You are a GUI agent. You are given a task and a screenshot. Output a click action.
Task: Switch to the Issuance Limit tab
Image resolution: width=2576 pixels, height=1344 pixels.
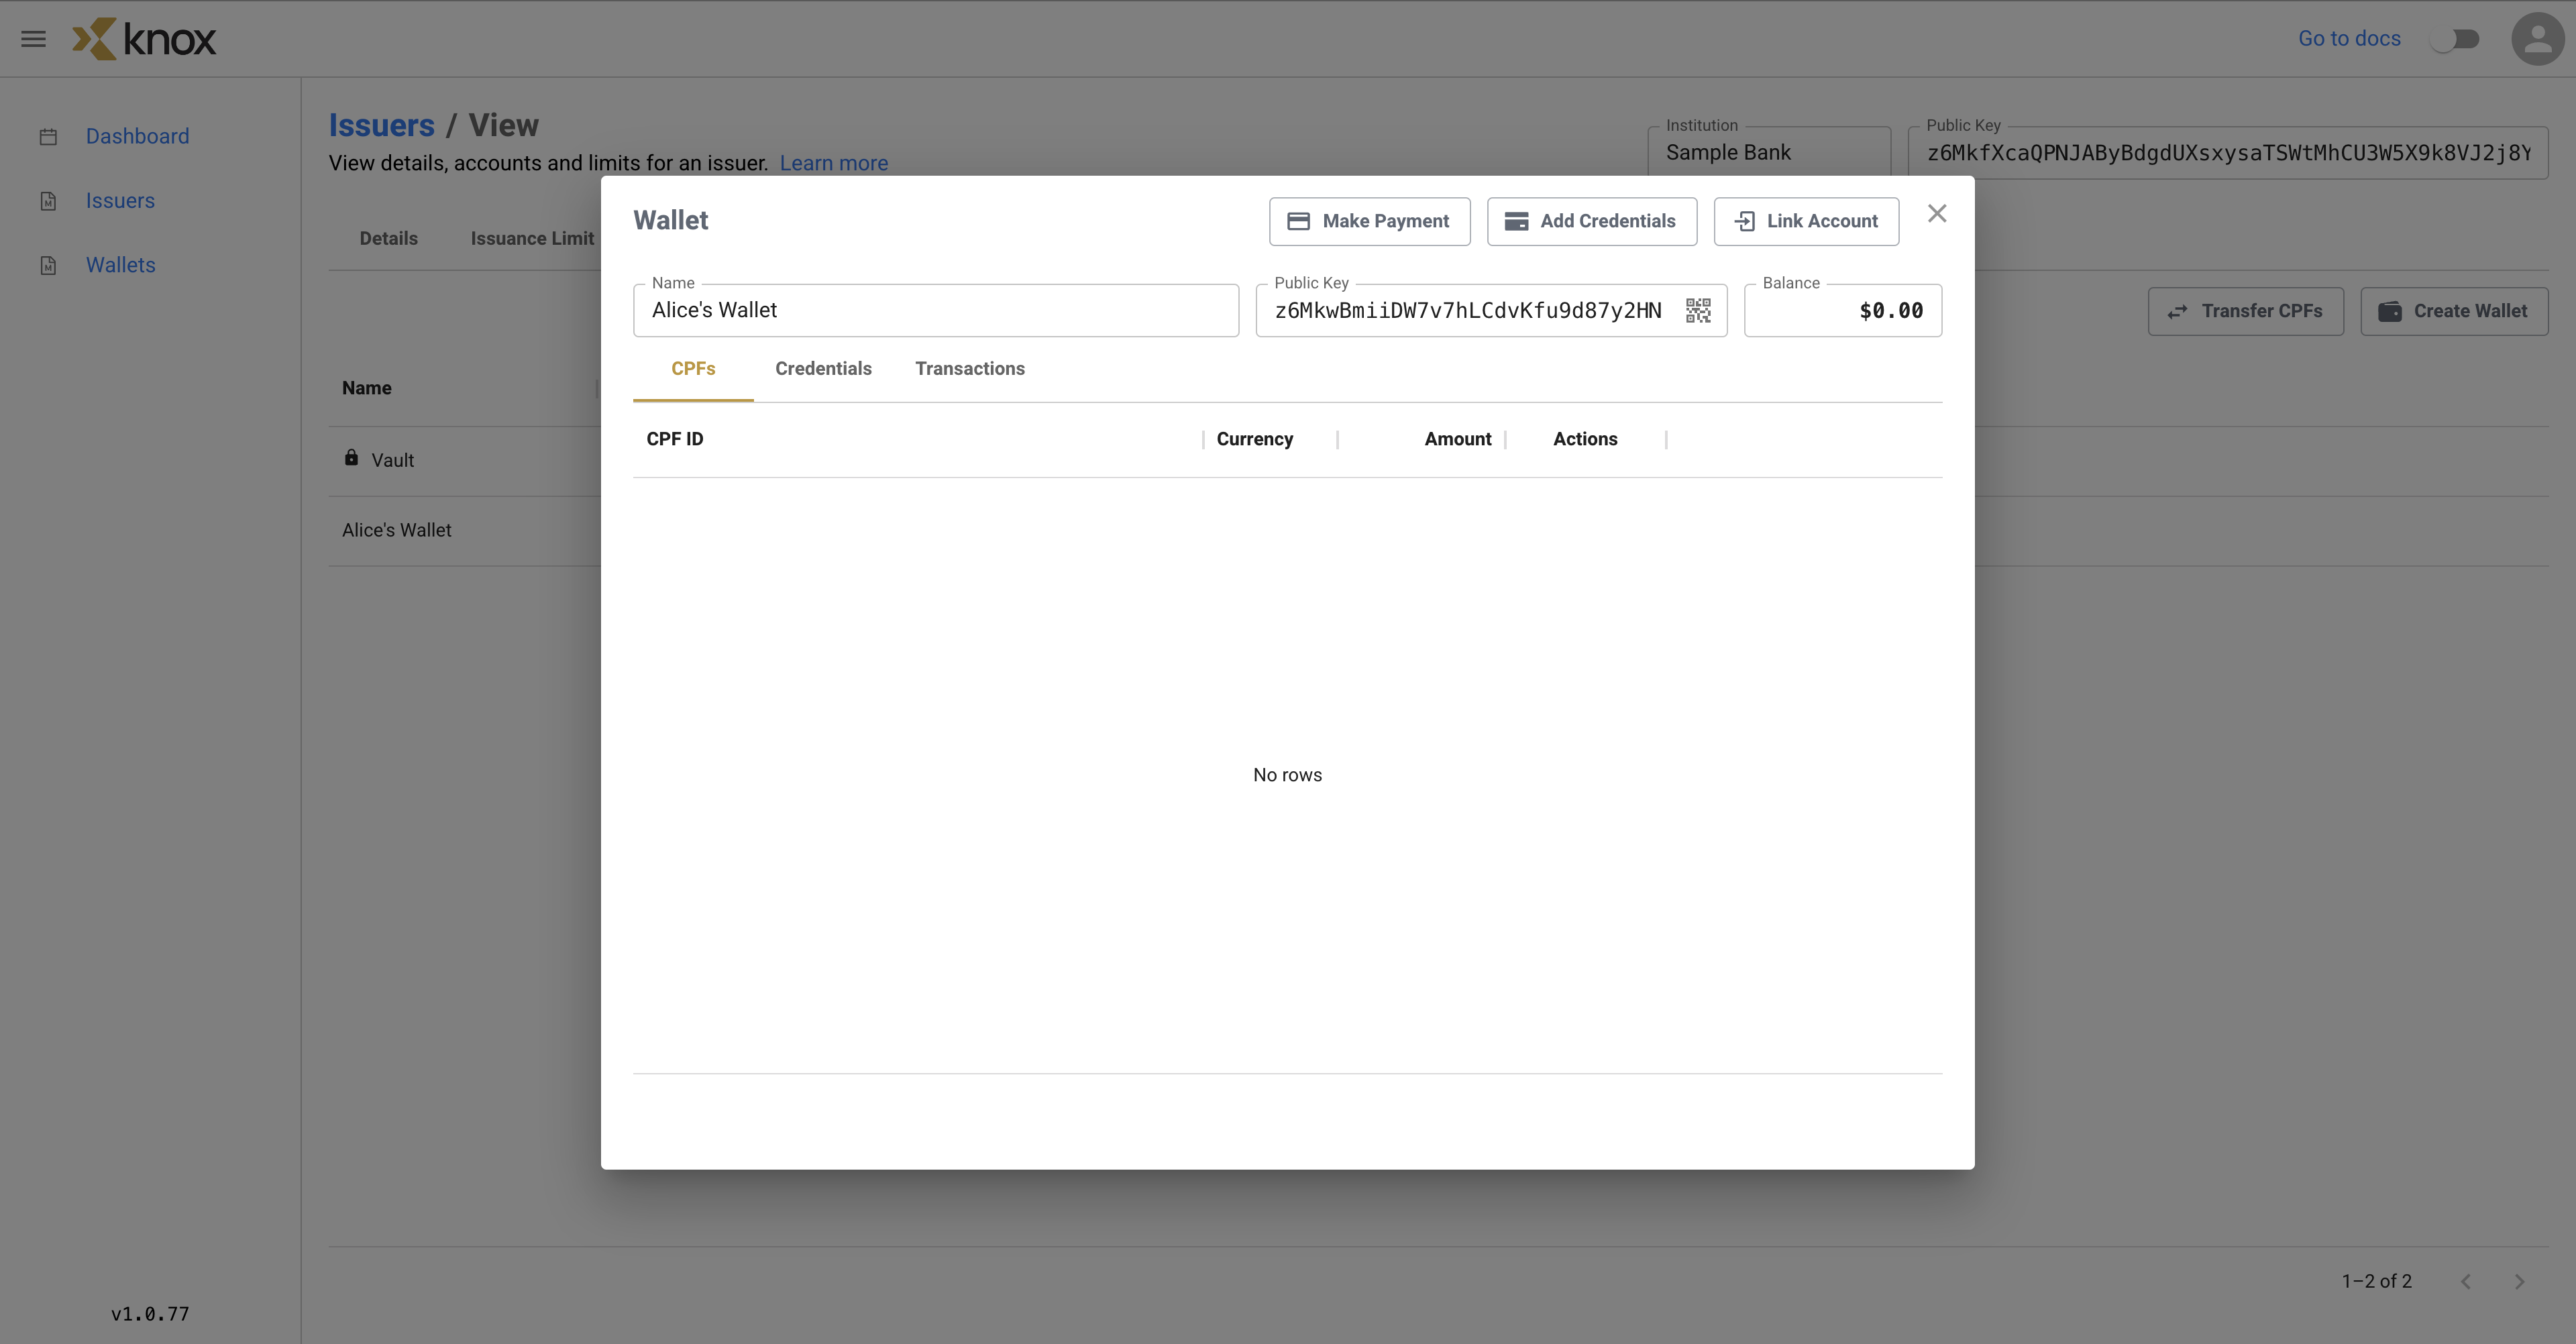[532, 239]
